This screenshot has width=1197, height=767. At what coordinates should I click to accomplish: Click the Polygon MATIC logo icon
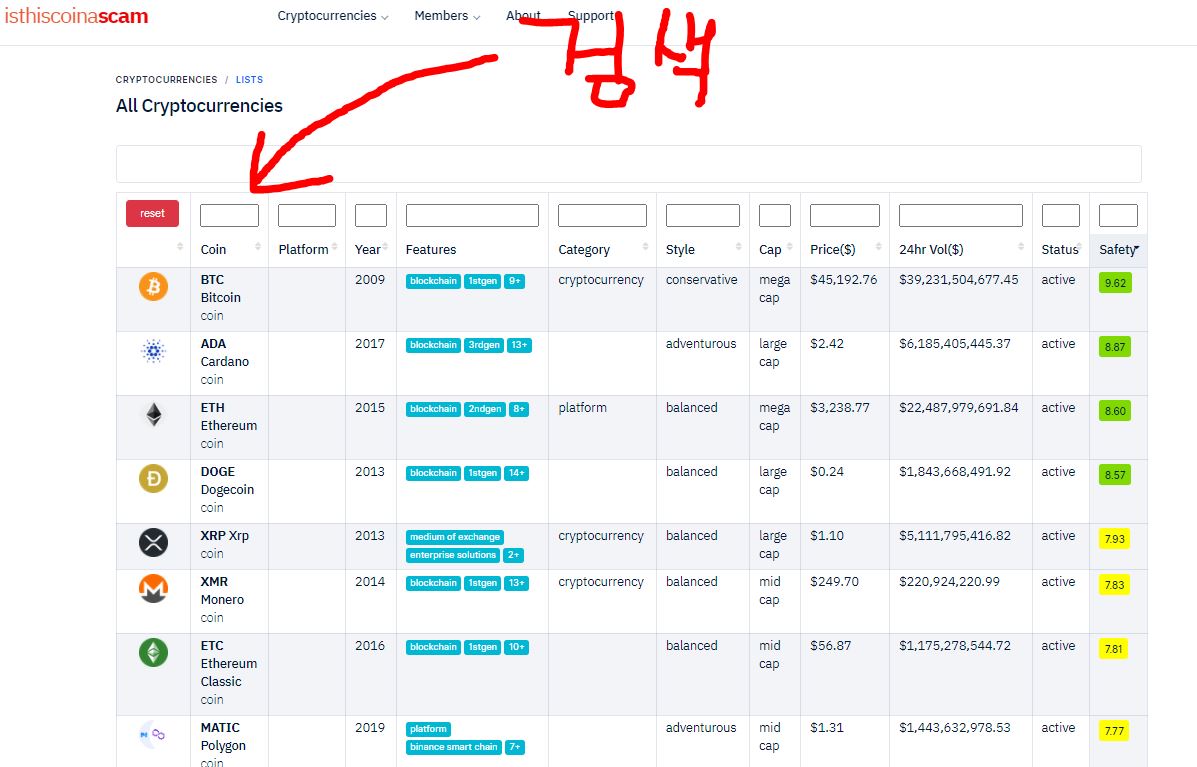click(x=153, y=735)
